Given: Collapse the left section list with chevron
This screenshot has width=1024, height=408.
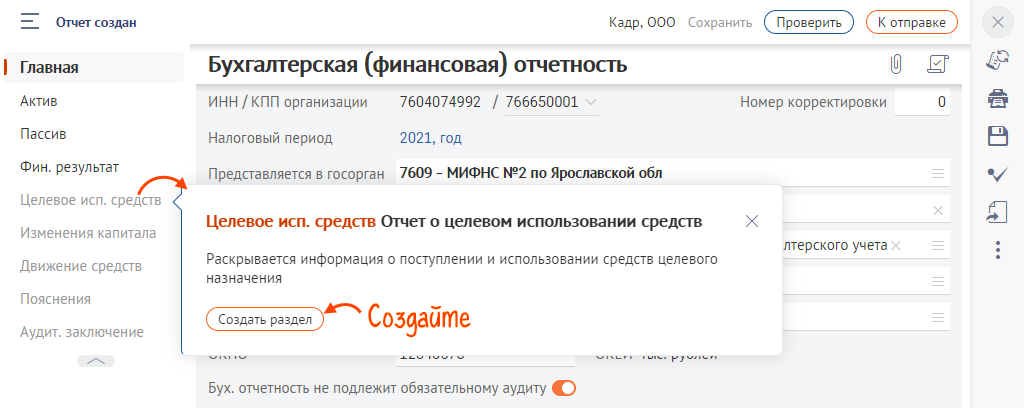Looking at the screenshot, I should click(95, 361).
